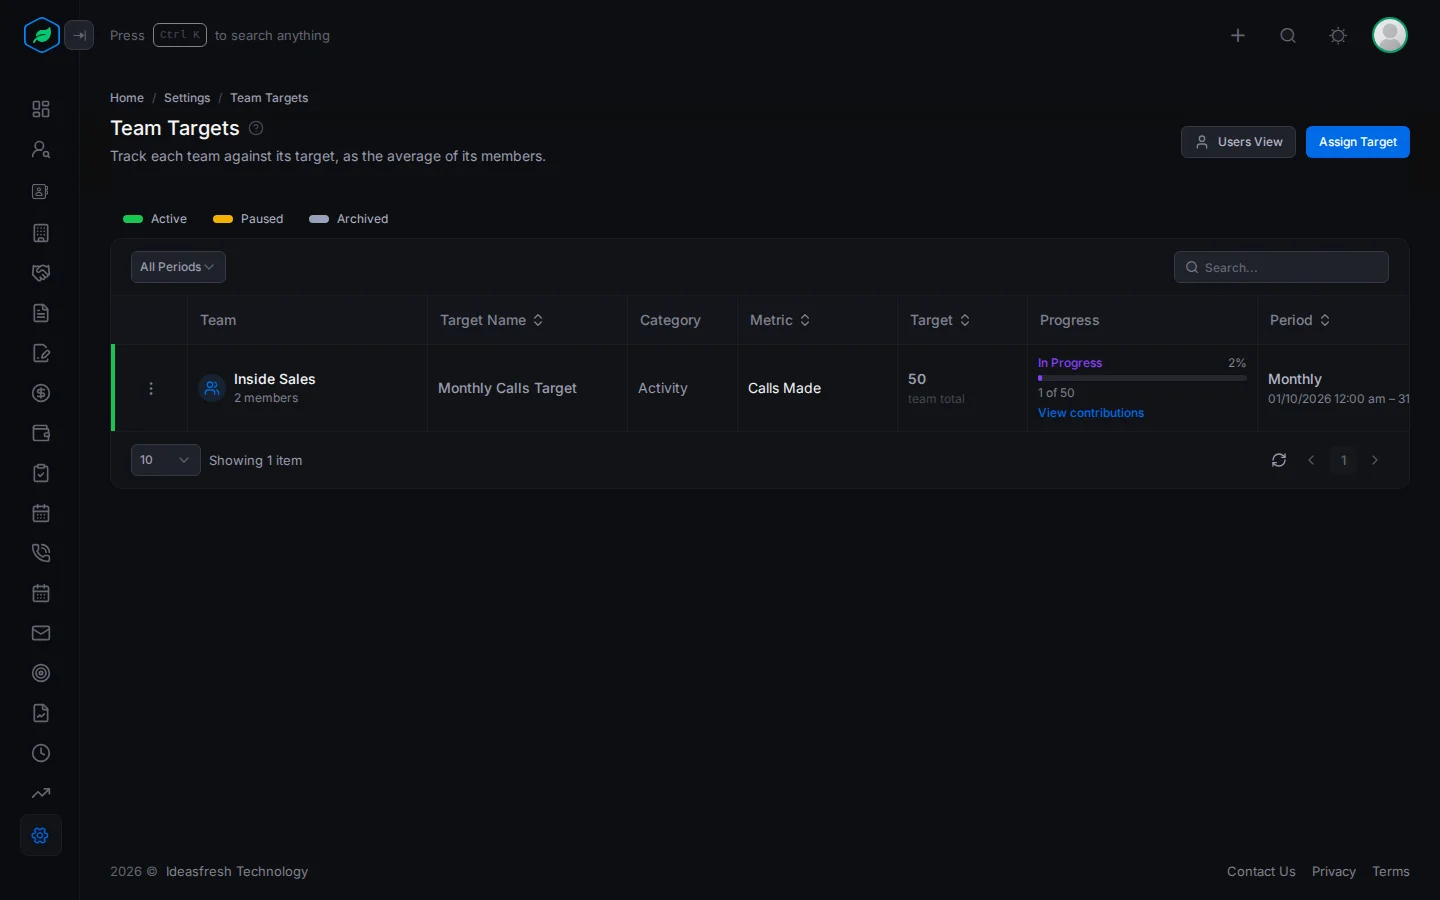Screen dimensions: 1440x900
Task: Open the dashboard grid icon in sidebar
Action: (x=41, y=109)
